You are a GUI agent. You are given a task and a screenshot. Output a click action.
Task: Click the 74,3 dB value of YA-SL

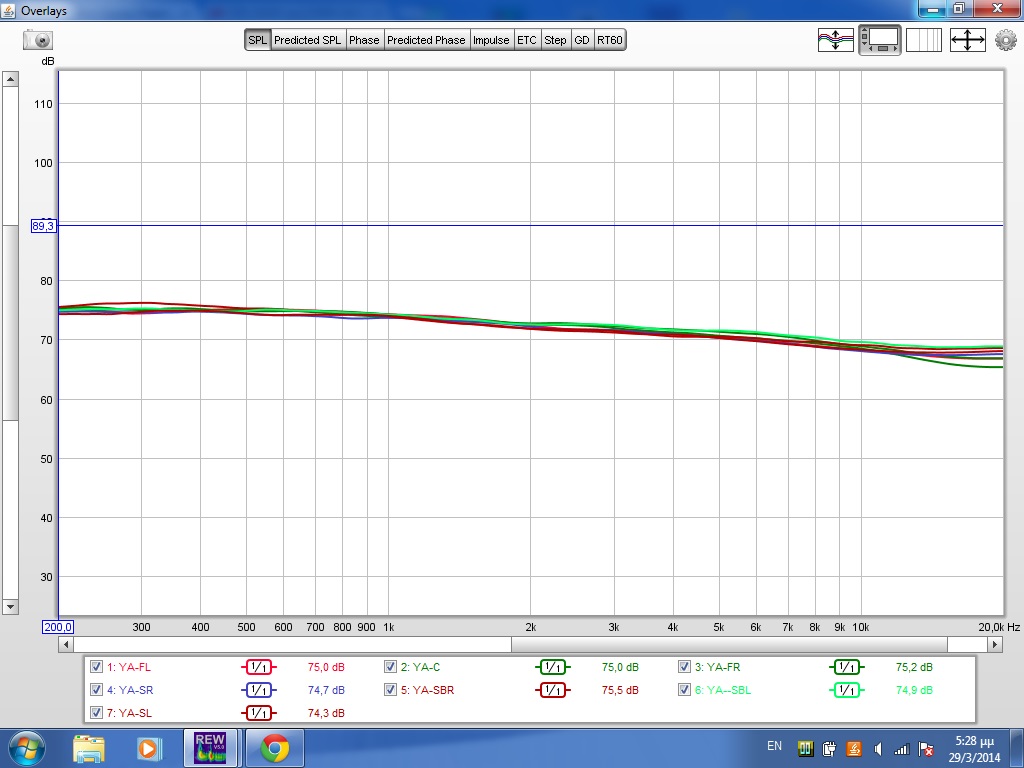[x=327, y=713]
